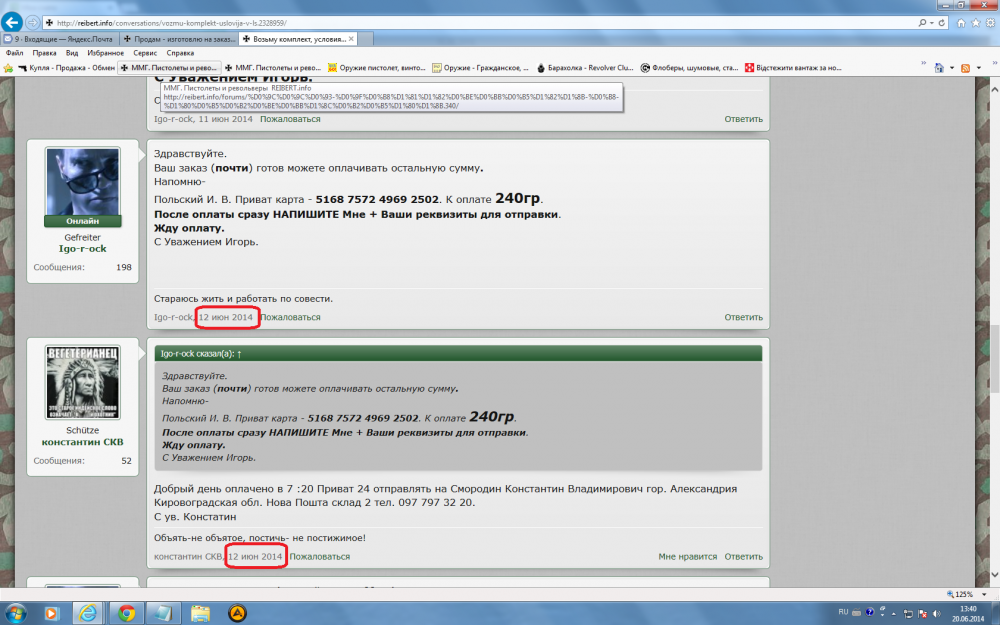Screen dimensions: 1000x625
Task: Open the Избранное menu
Action: 105,53
